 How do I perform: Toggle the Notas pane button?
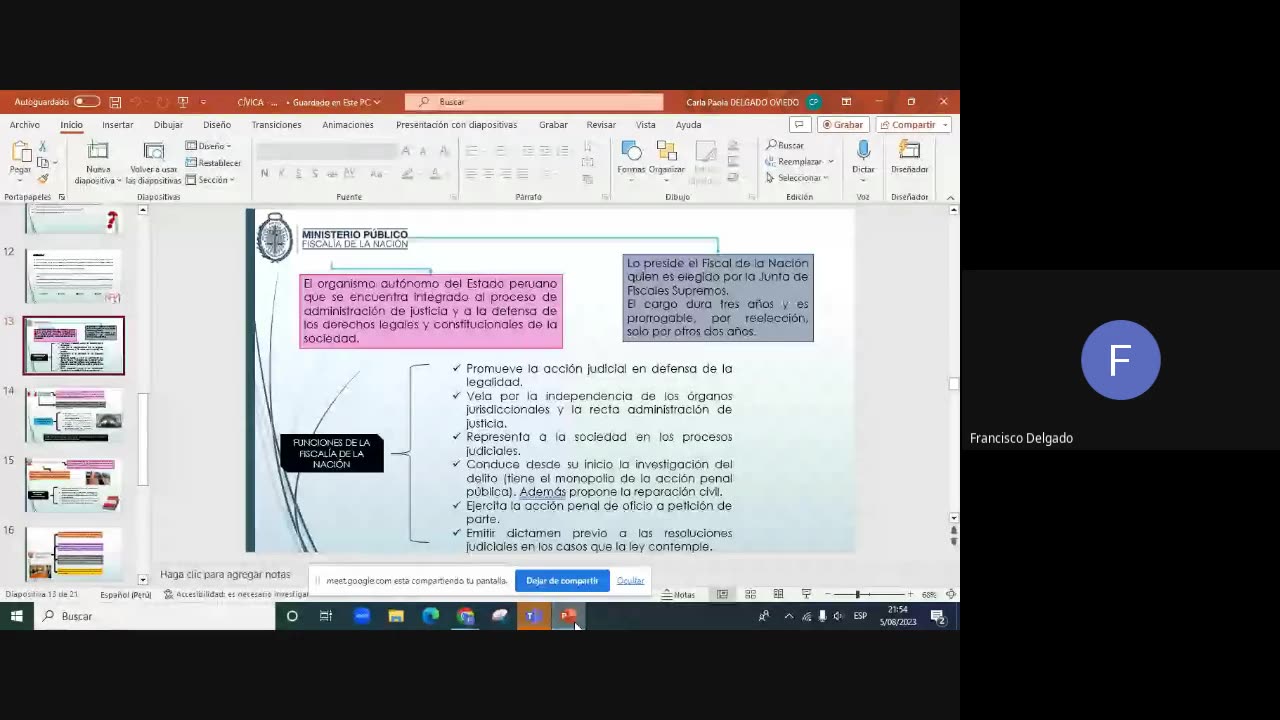678,595
